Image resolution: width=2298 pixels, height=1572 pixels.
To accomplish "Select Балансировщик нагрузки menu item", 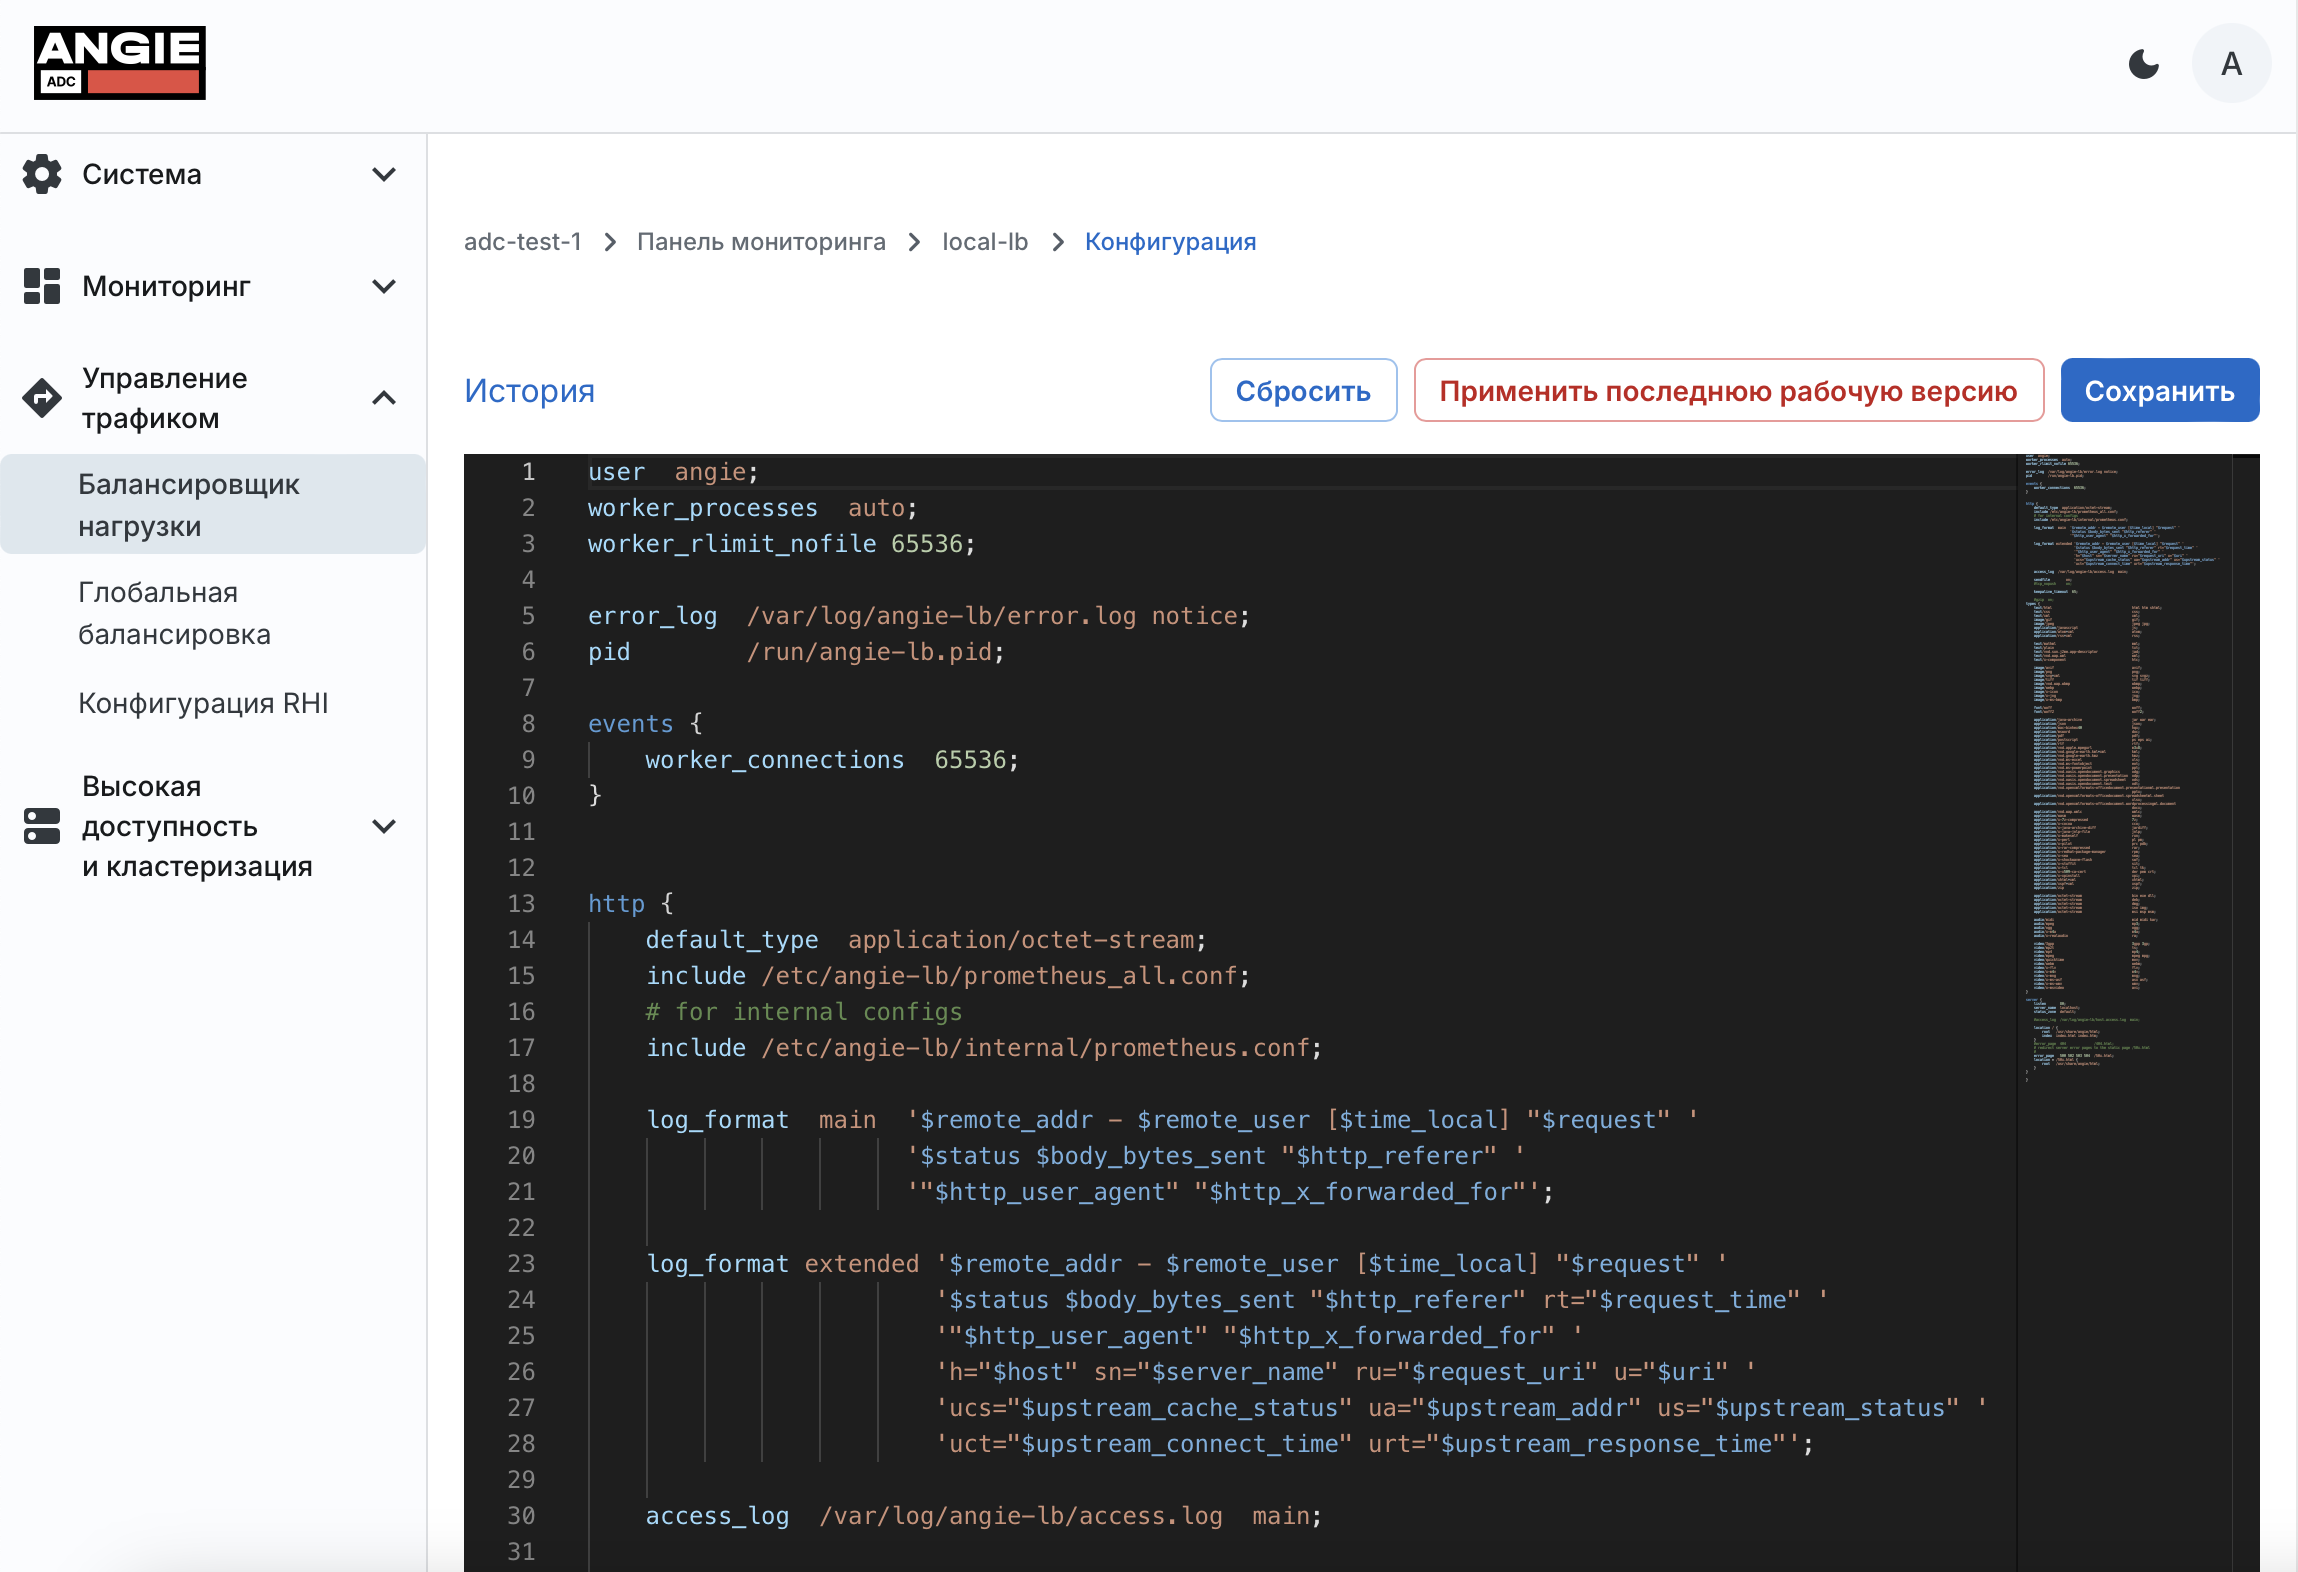I will coord(189,504).
